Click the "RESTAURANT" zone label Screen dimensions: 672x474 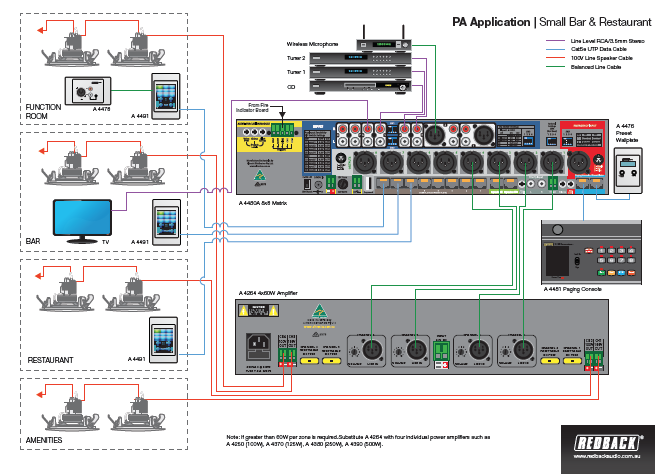(51, 360)
